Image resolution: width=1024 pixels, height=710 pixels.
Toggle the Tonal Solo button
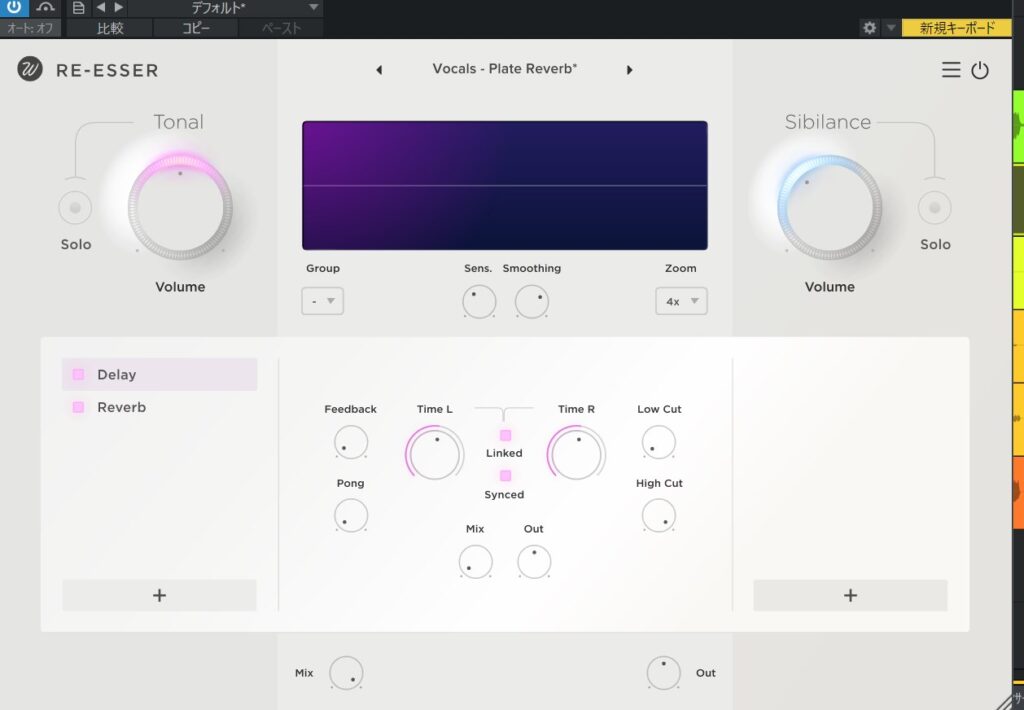point(75,208)
